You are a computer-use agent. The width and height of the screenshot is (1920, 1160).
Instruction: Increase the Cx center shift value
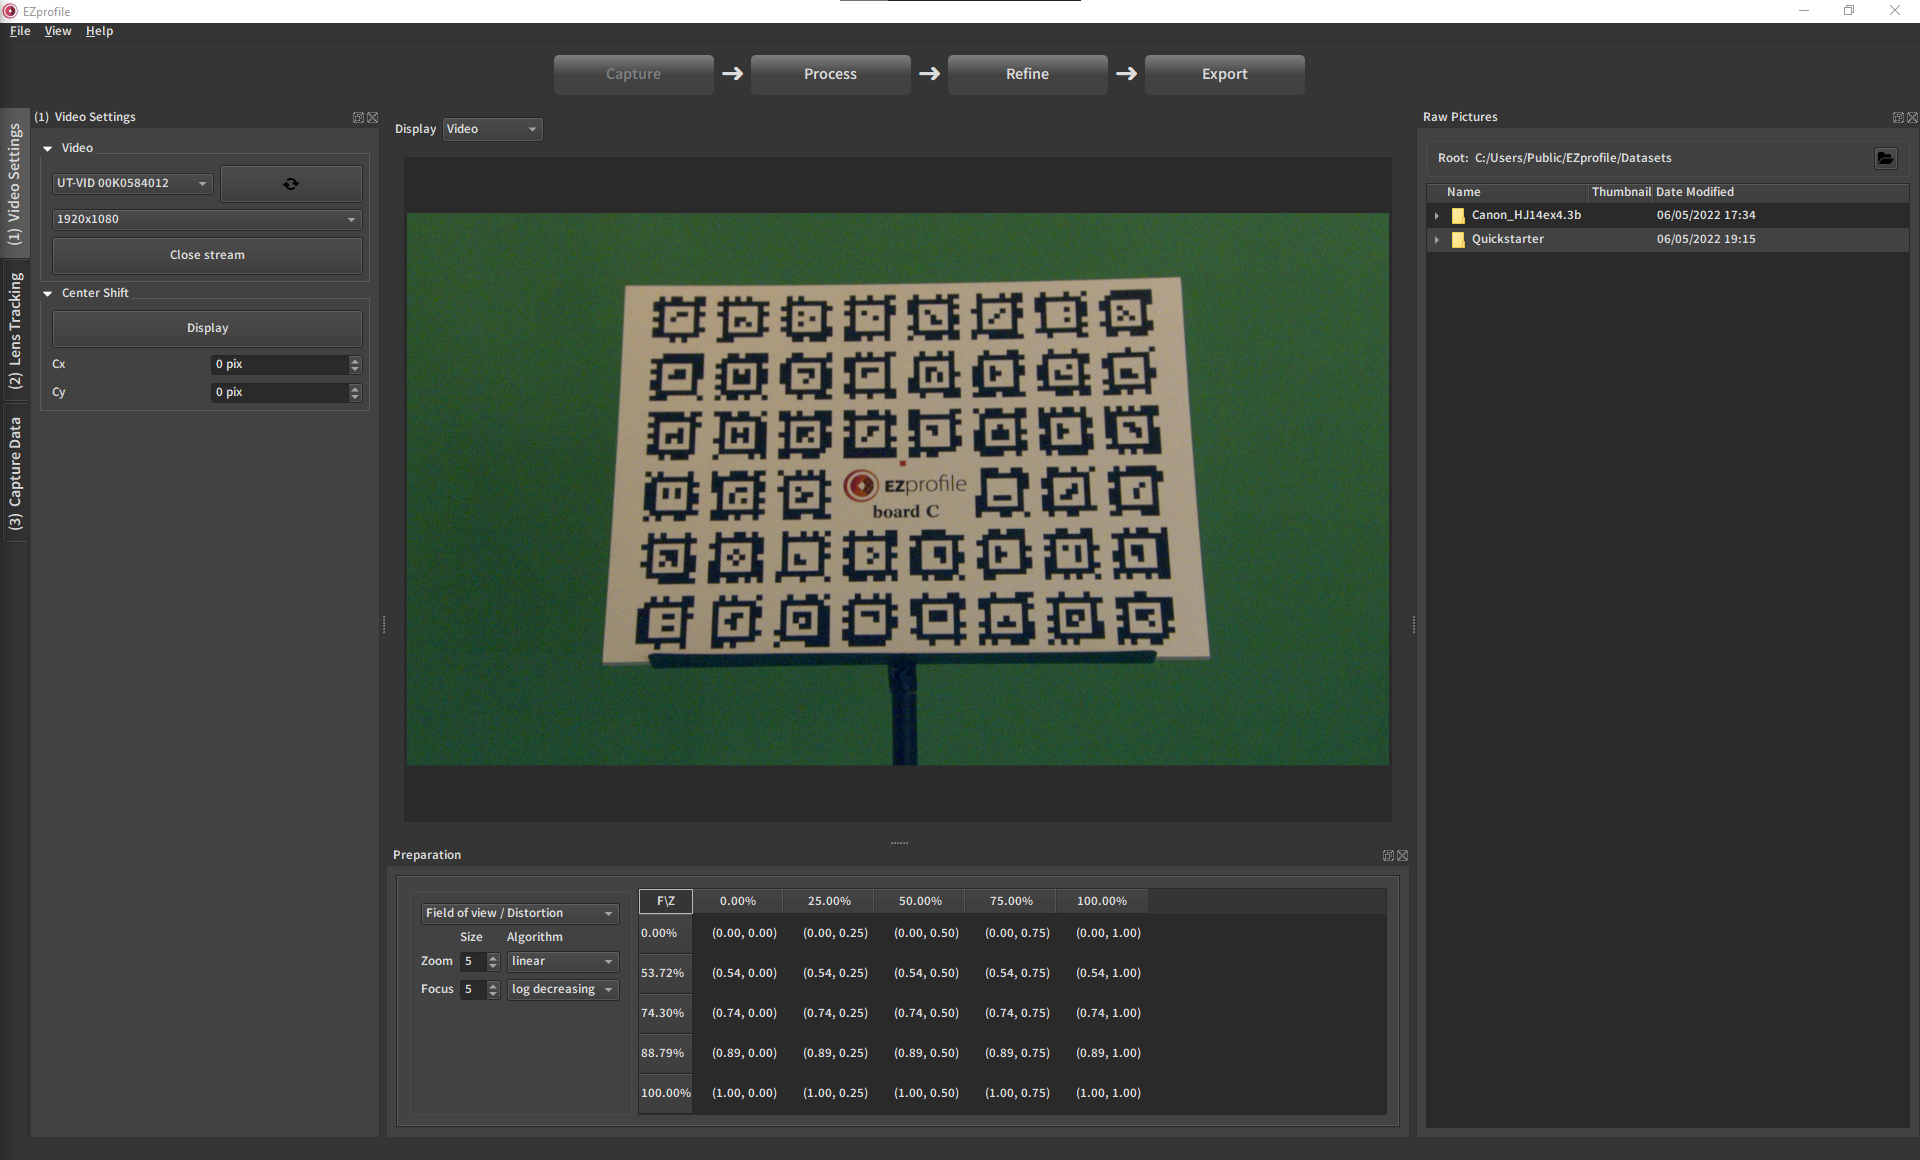coord(355,360)
